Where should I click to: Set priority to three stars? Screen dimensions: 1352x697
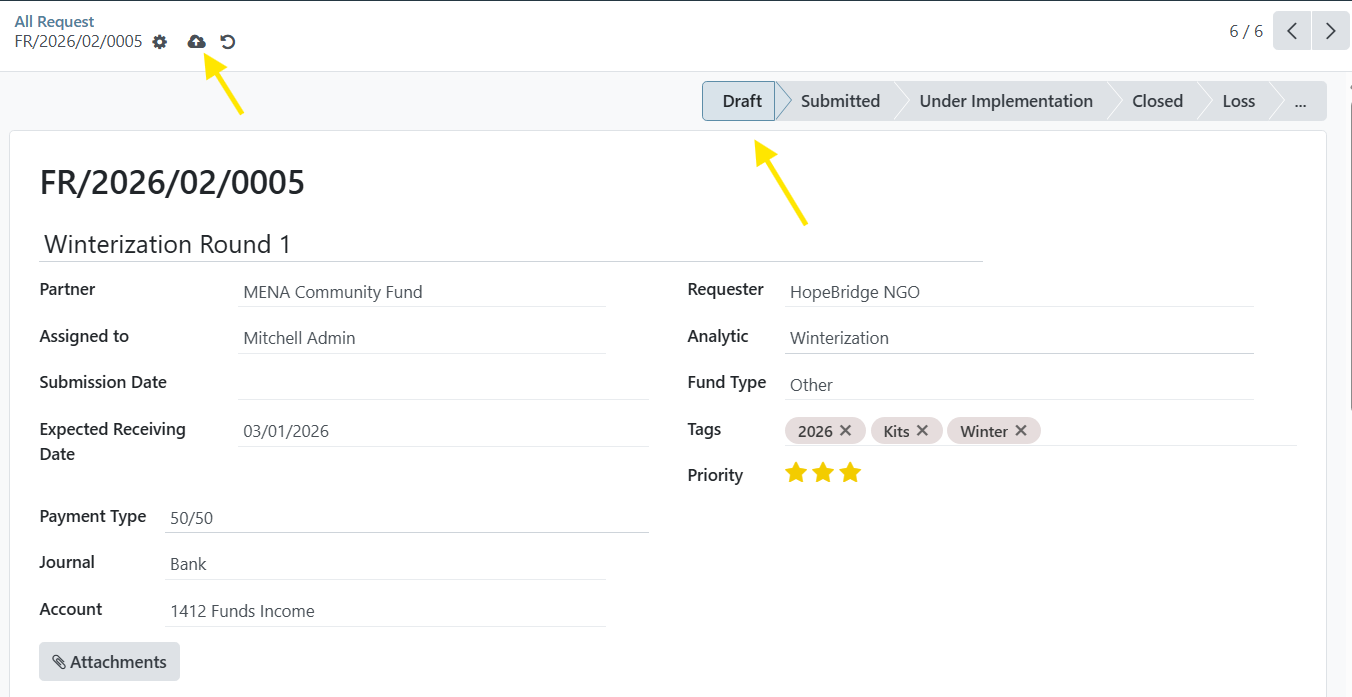(x=850, y=472)
